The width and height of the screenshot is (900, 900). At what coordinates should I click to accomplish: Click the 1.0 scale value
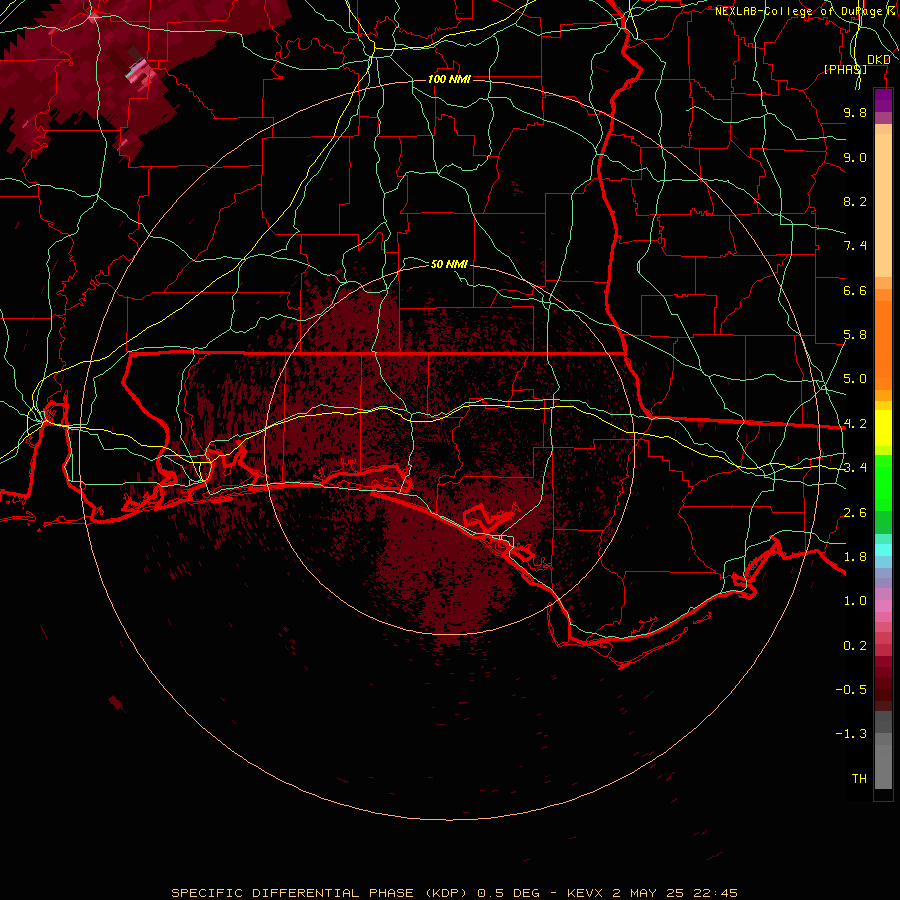(855, 601)
